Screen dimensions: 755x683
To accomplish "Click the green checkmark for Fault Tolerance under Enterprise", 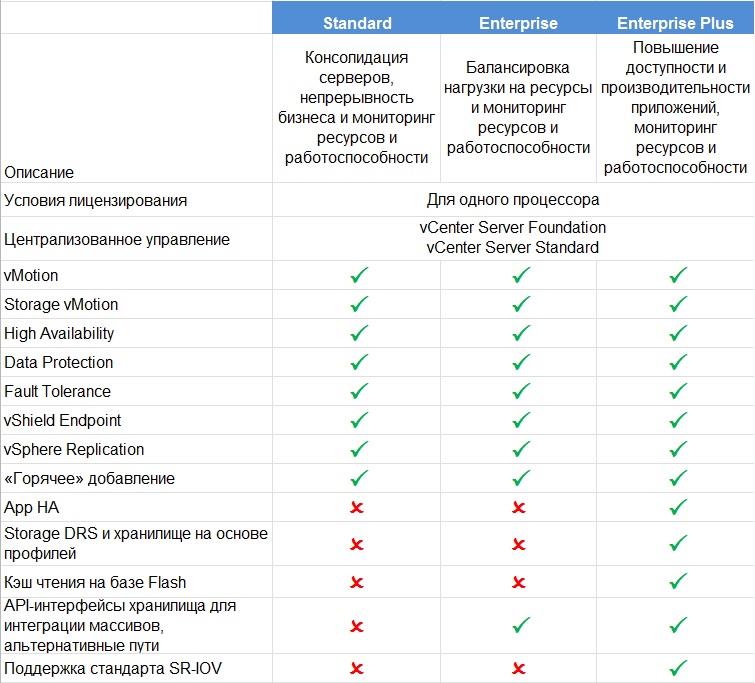I will [x=521, y=391].
